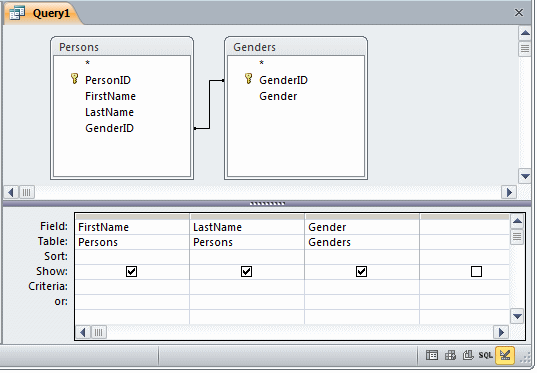Select asterisk in Genders table

[x=262, y=63]
